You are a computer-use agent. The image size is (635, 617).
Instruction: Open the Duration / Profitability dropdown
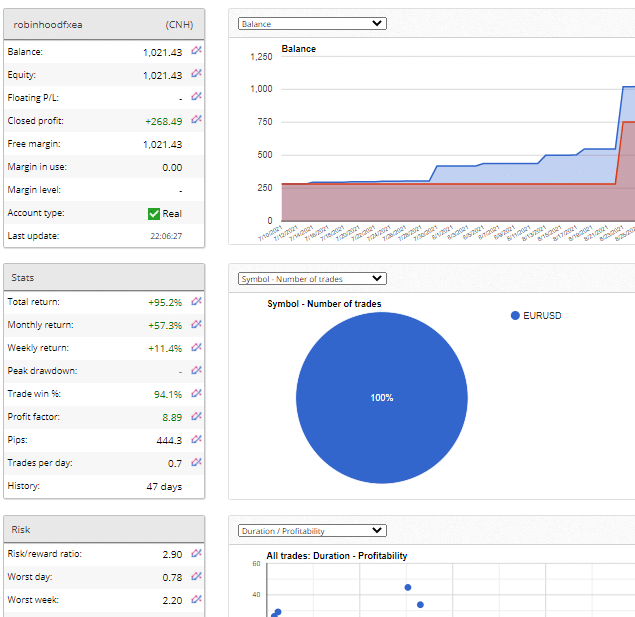pyautogui.click(x=312, y=531)
